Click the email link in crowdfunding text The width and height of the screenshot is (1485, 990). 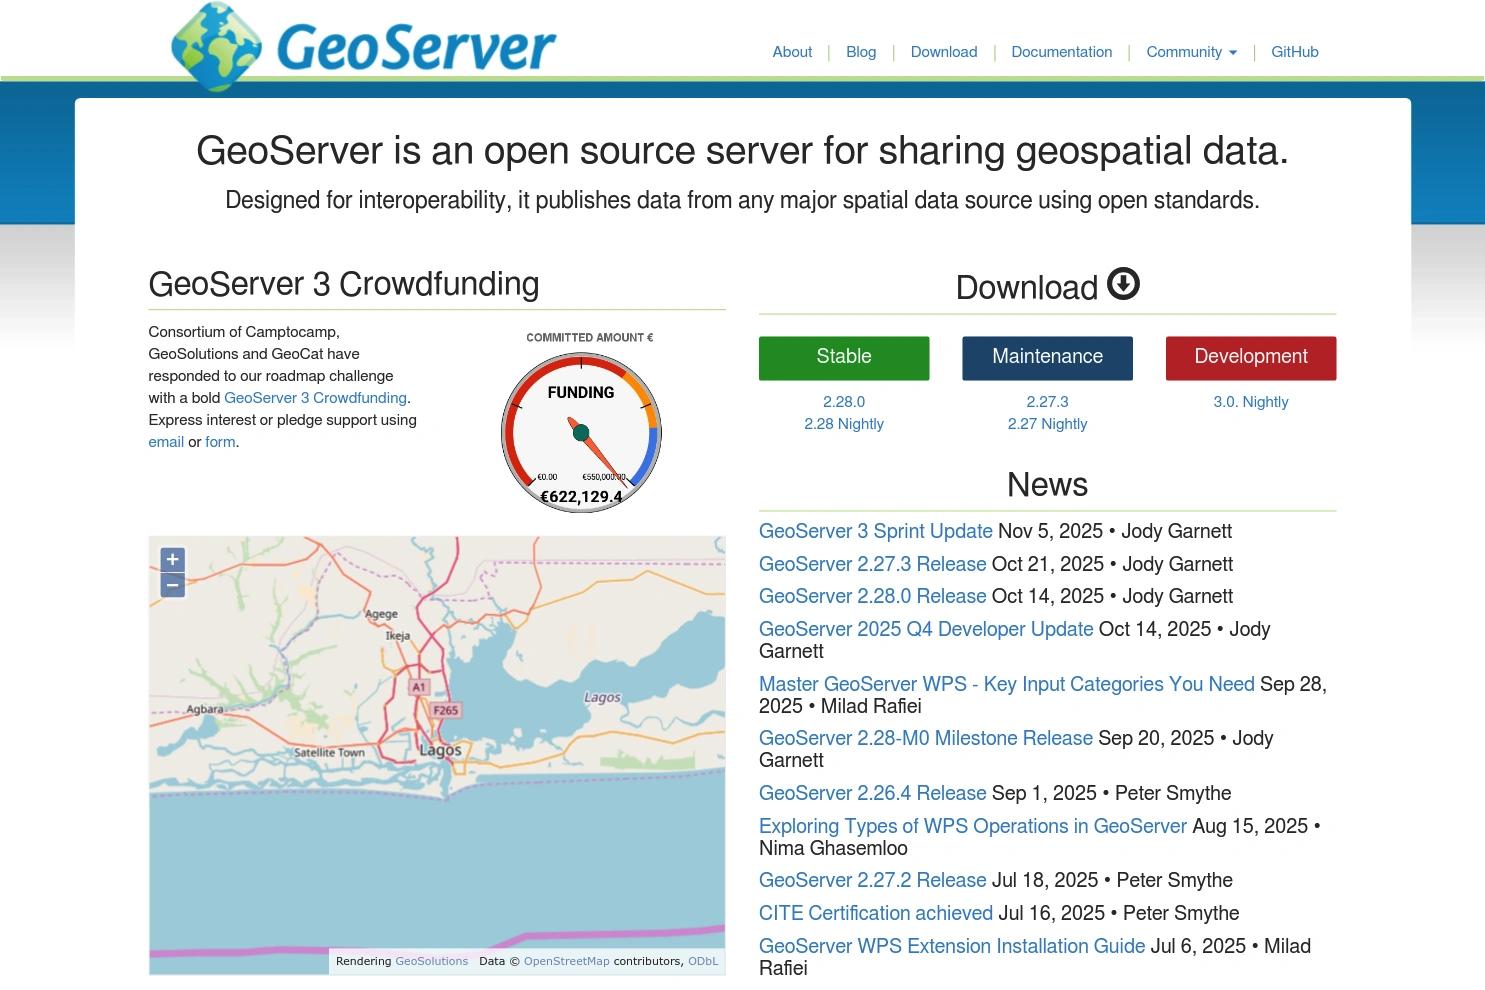pyautogui.click(x=166, y=442)
